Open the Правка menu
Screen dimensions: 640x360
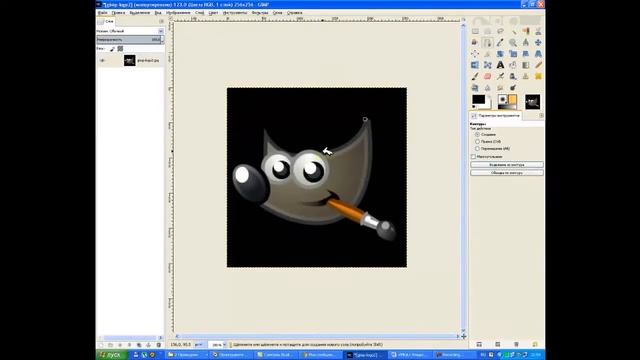point(118,13)
